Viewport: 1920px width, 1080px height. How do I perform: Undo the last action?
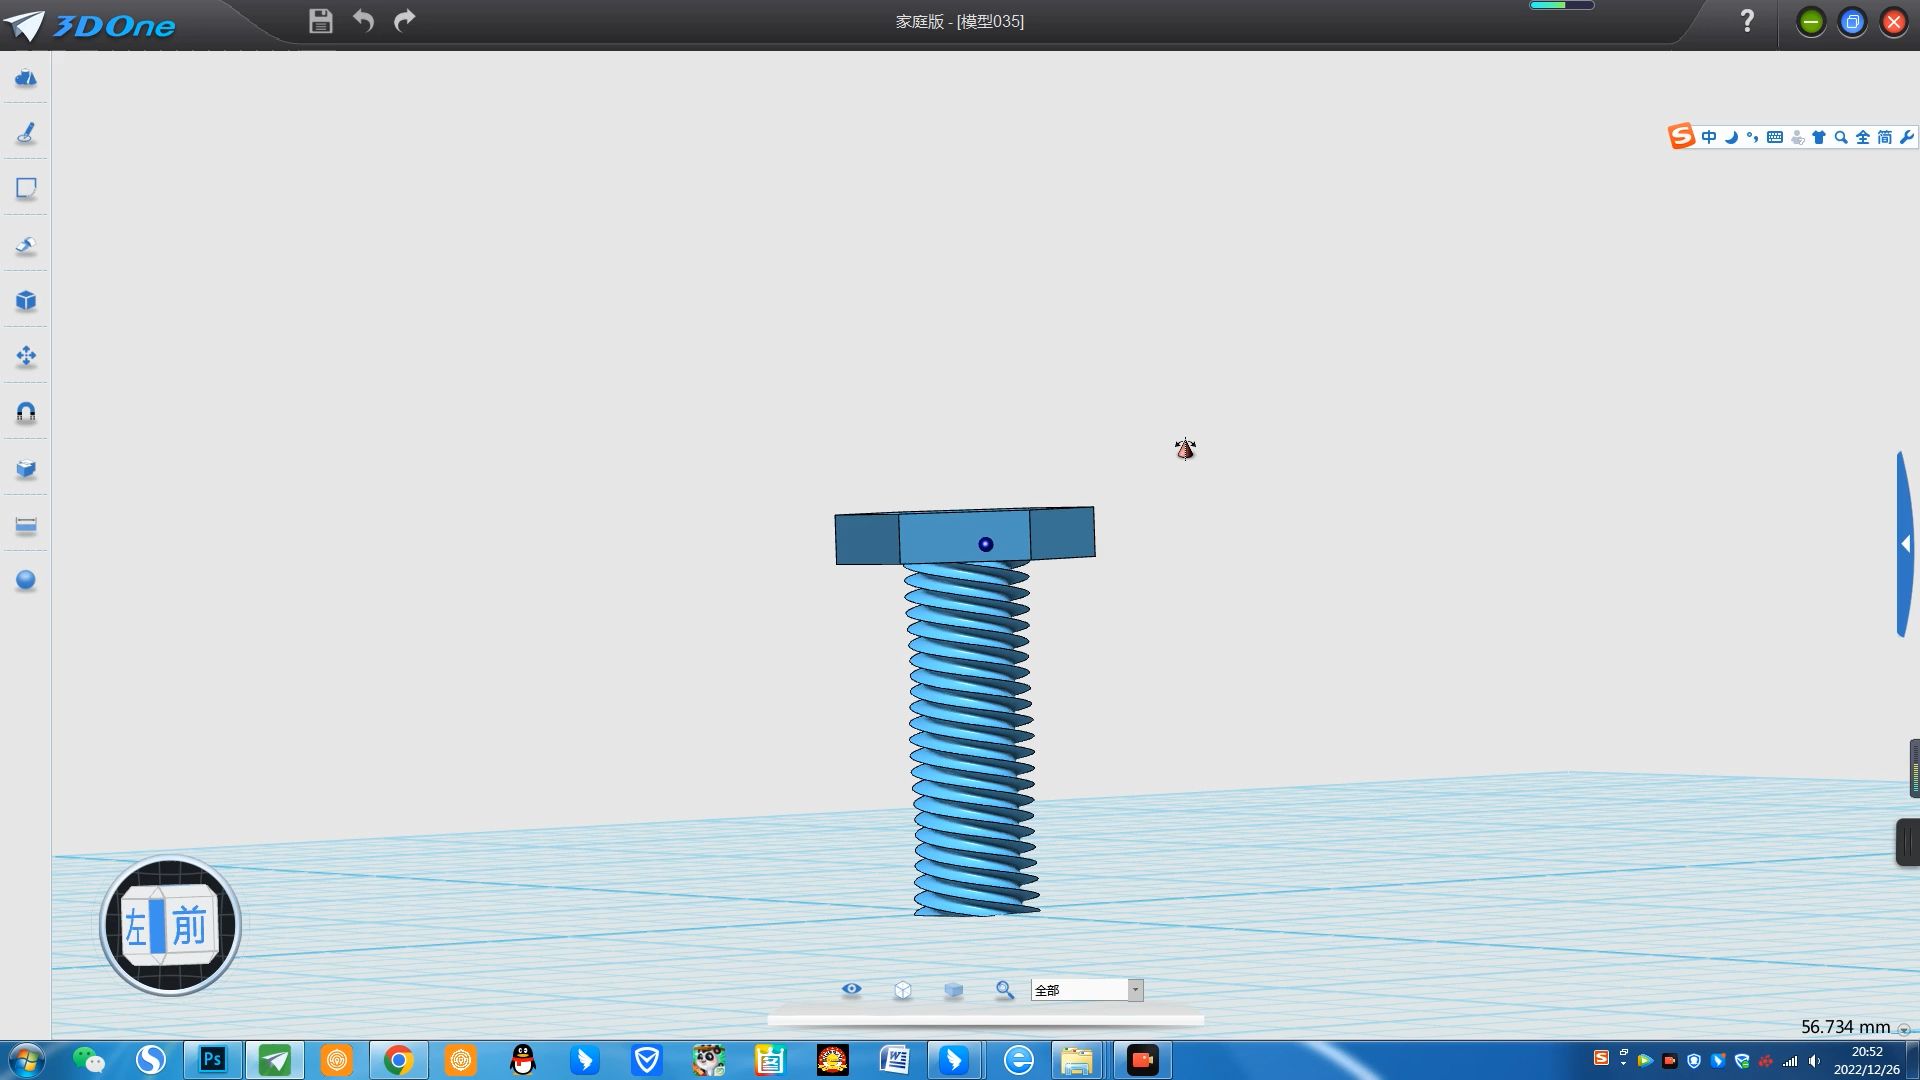pyautogui.click(x=363, y=21)
